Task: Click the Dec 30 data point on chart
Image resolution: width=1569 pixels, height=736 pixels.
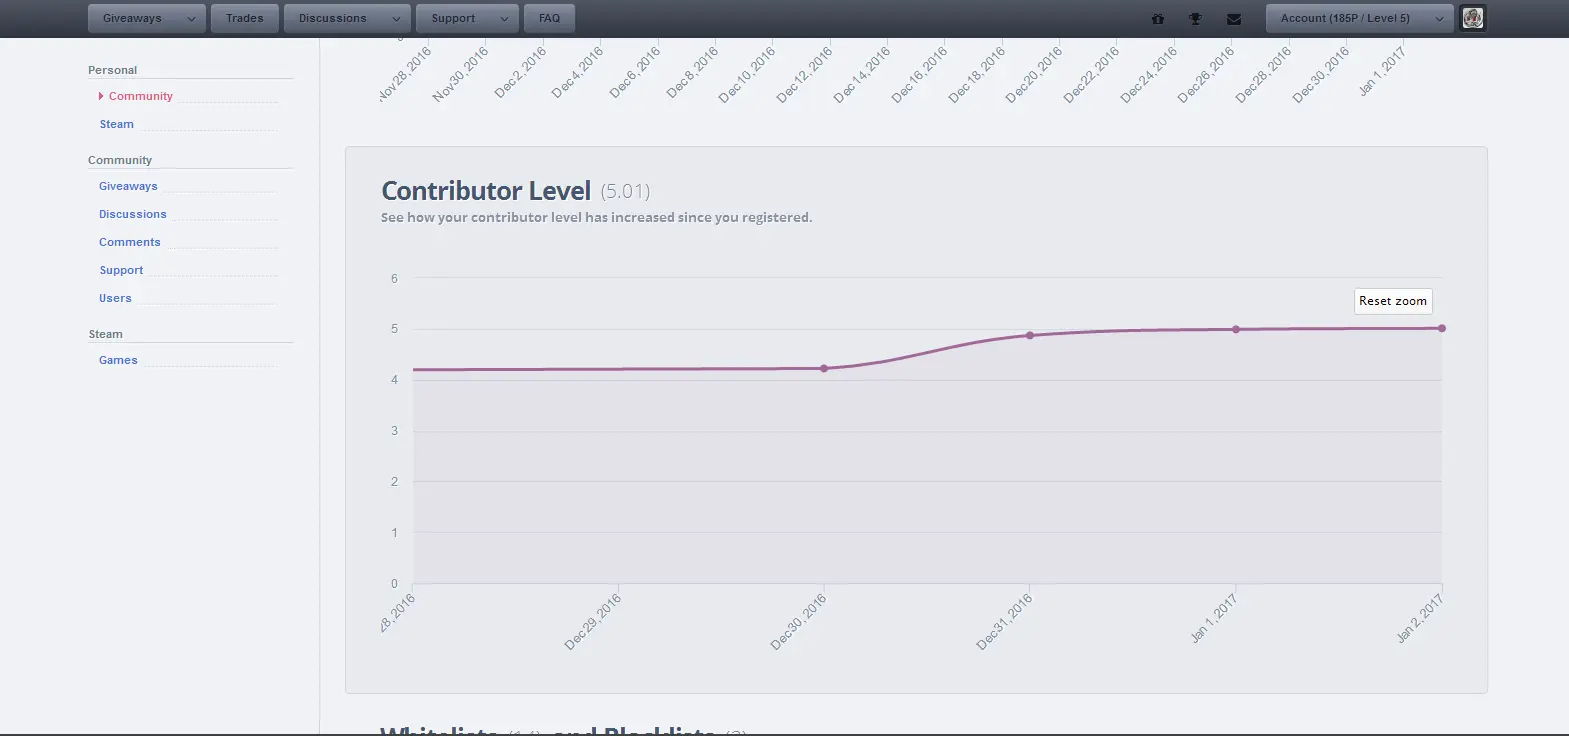Action: pyautogui.click(x=824, y=368)
